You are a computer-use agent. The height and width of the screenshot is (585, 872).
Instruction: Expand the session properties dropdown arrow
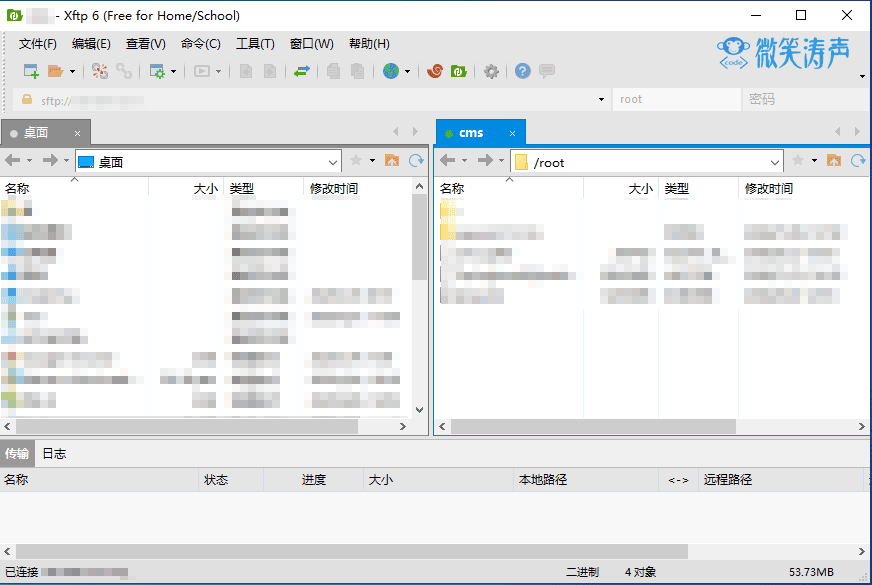click(x=174, y=71)
